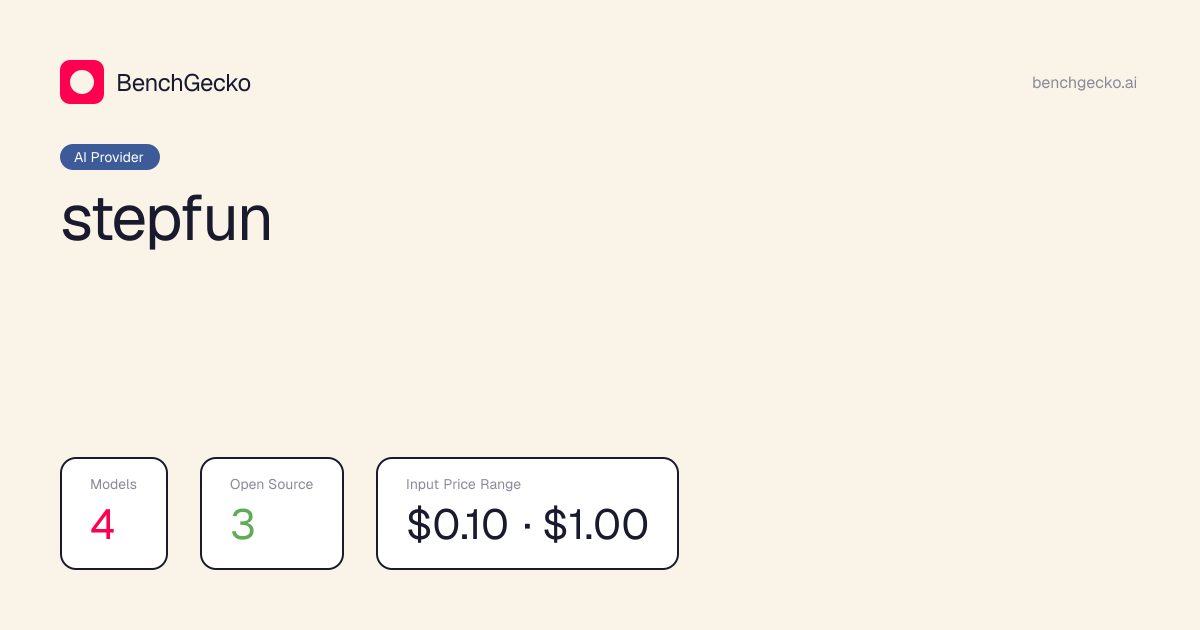Open the benchgecko.ai link
This screenshot has width=1200, height=630.
(x=1084, y=83)
